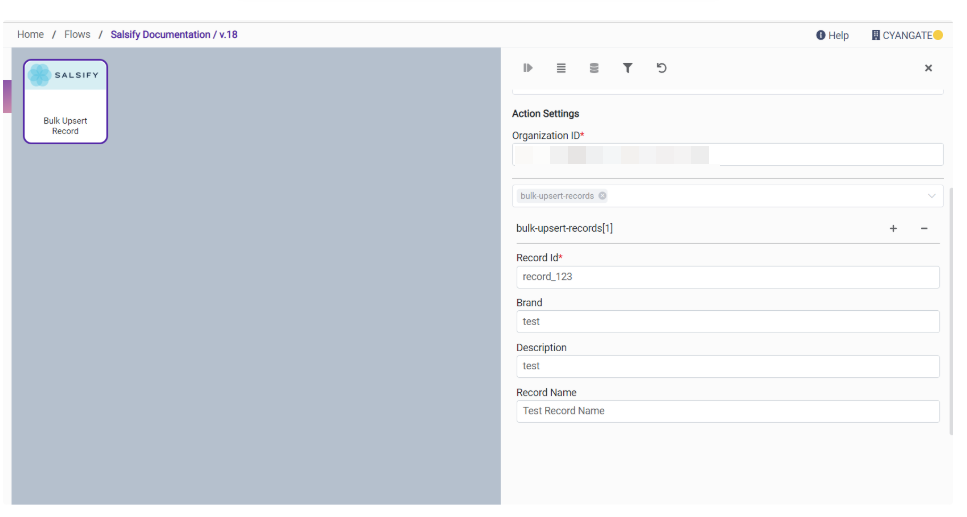
Task: Click the Organization ID input field
Action: pos(727,155)
